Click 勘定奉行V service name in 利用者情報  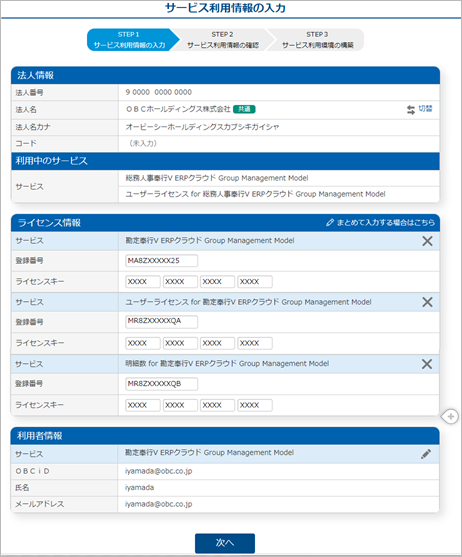tap(209, 453)
